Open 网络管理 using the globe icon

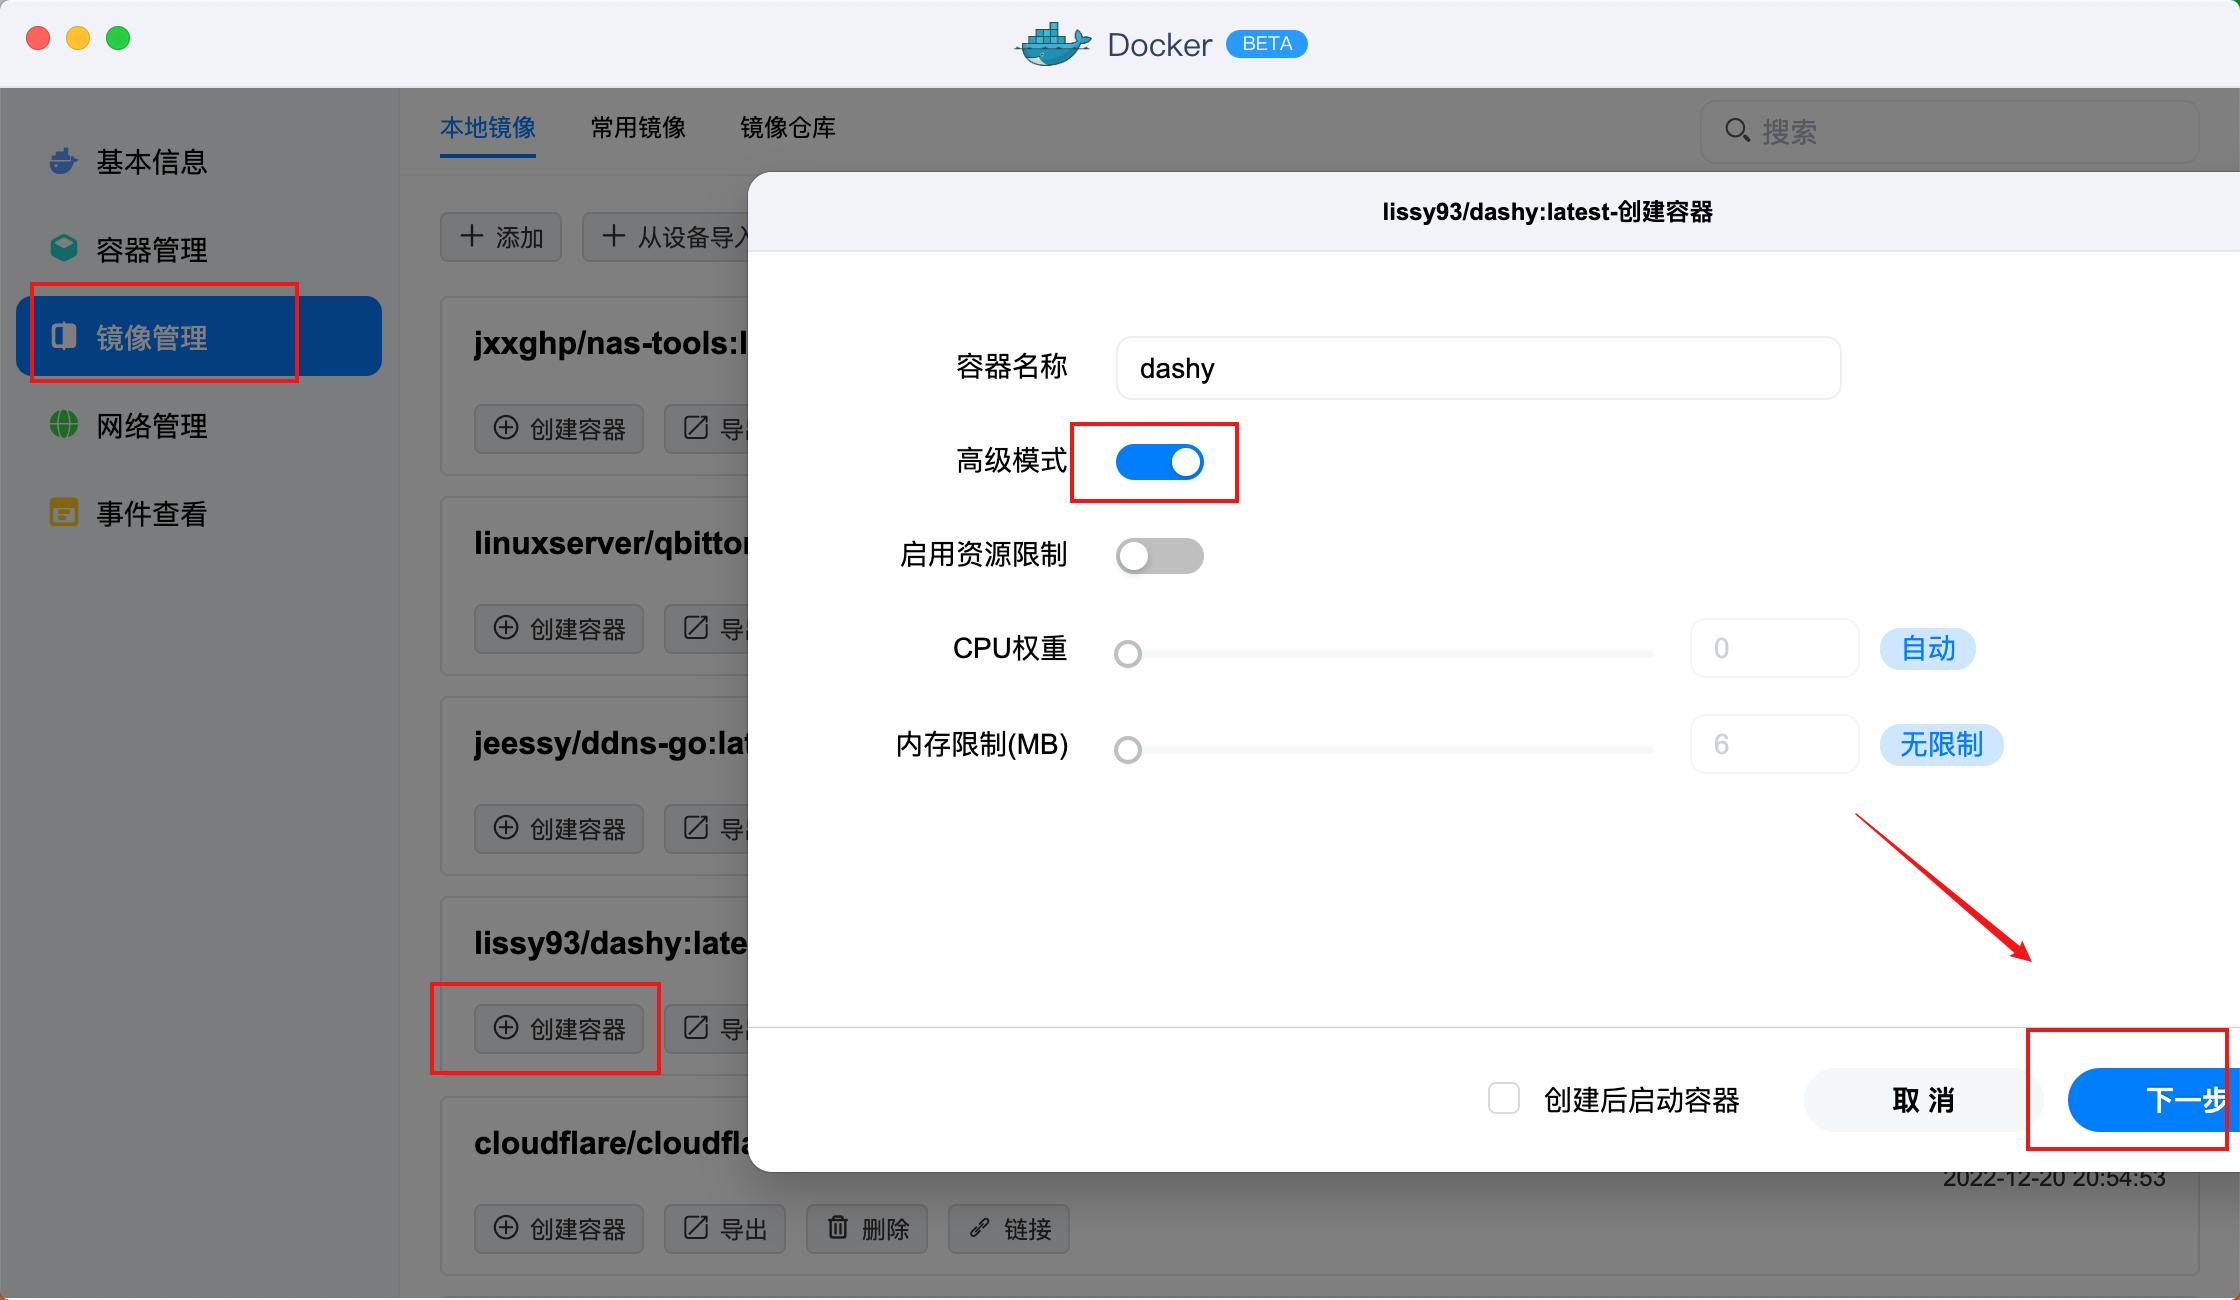(x=62, y=425)
